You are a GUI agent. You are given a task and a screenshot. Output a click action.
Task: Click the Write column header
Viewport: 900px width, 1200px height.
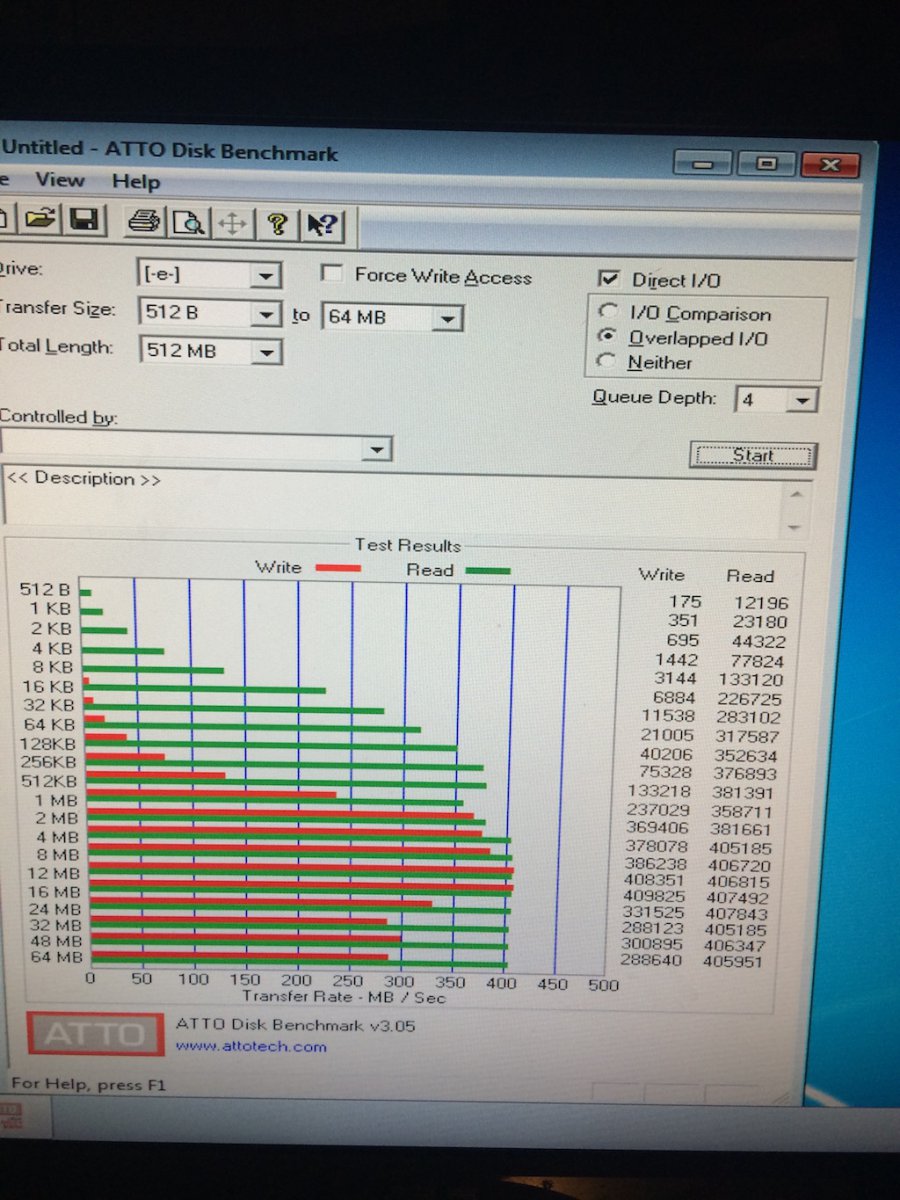[x=661, y=574]
